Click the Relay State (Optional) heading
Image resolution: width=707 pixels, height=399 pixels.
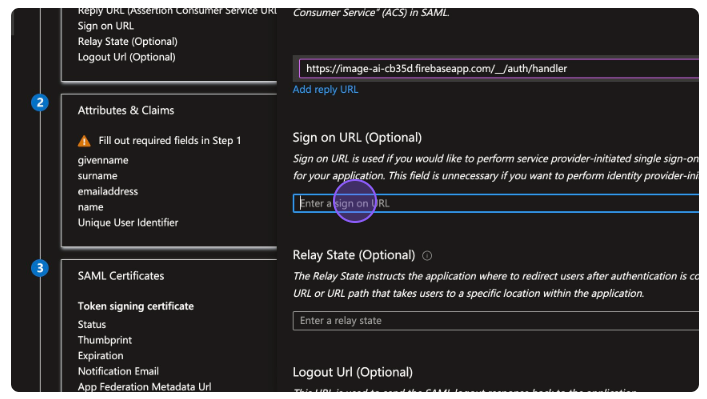(x=354, y=255)
